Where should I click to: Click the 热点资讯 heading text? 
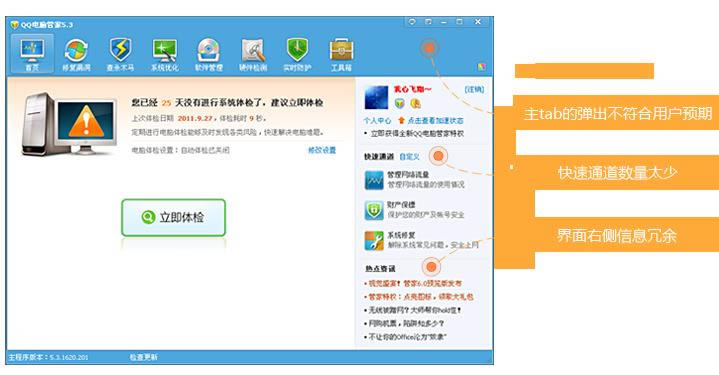380,269
